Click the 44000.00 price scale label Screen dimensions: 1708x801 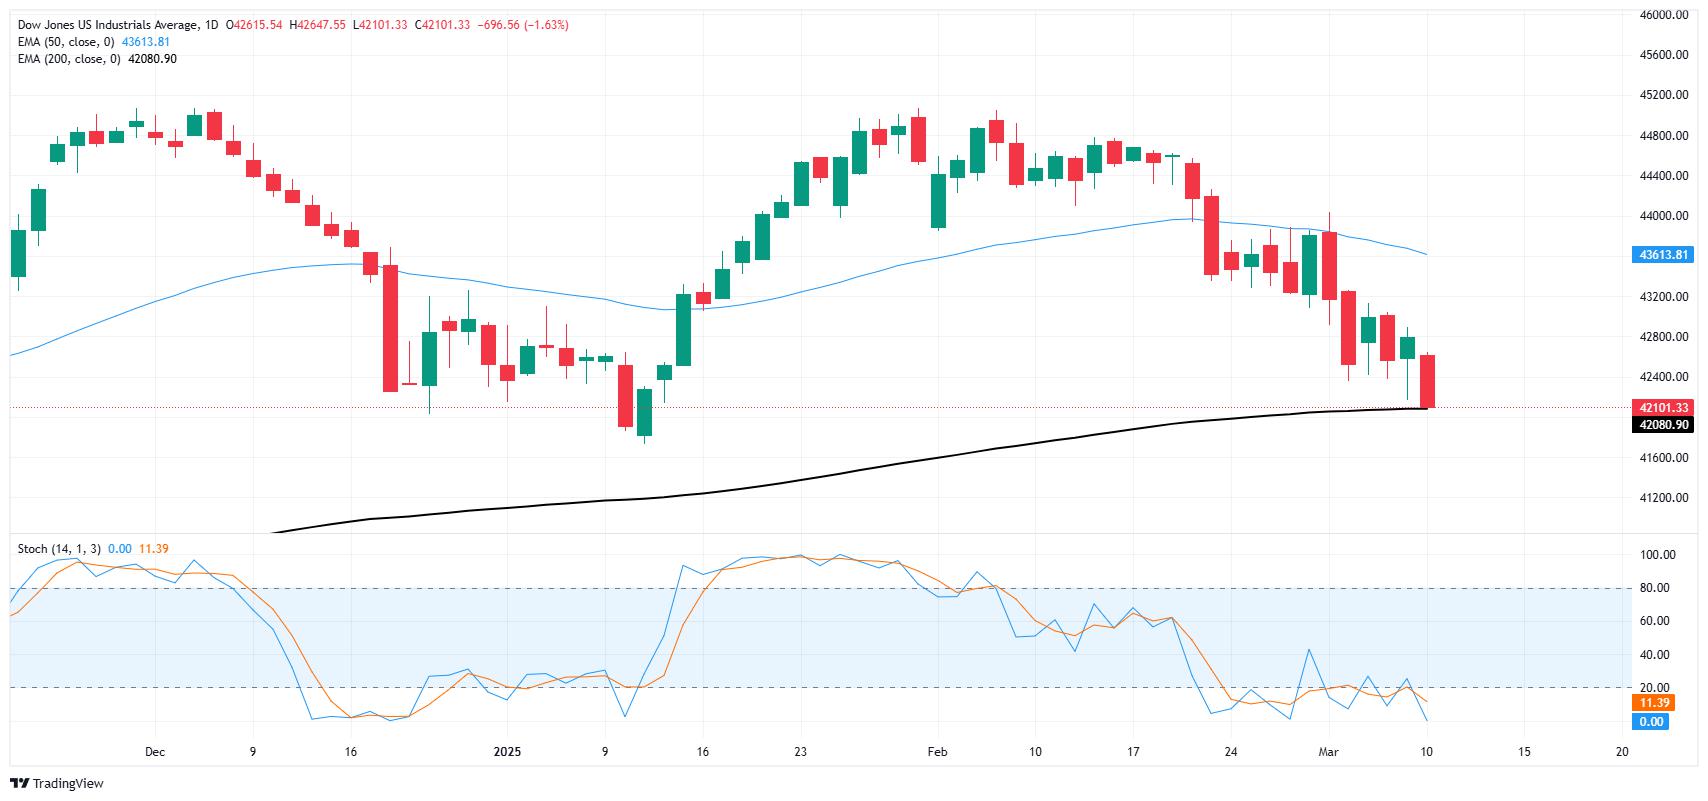point(1666,216)
